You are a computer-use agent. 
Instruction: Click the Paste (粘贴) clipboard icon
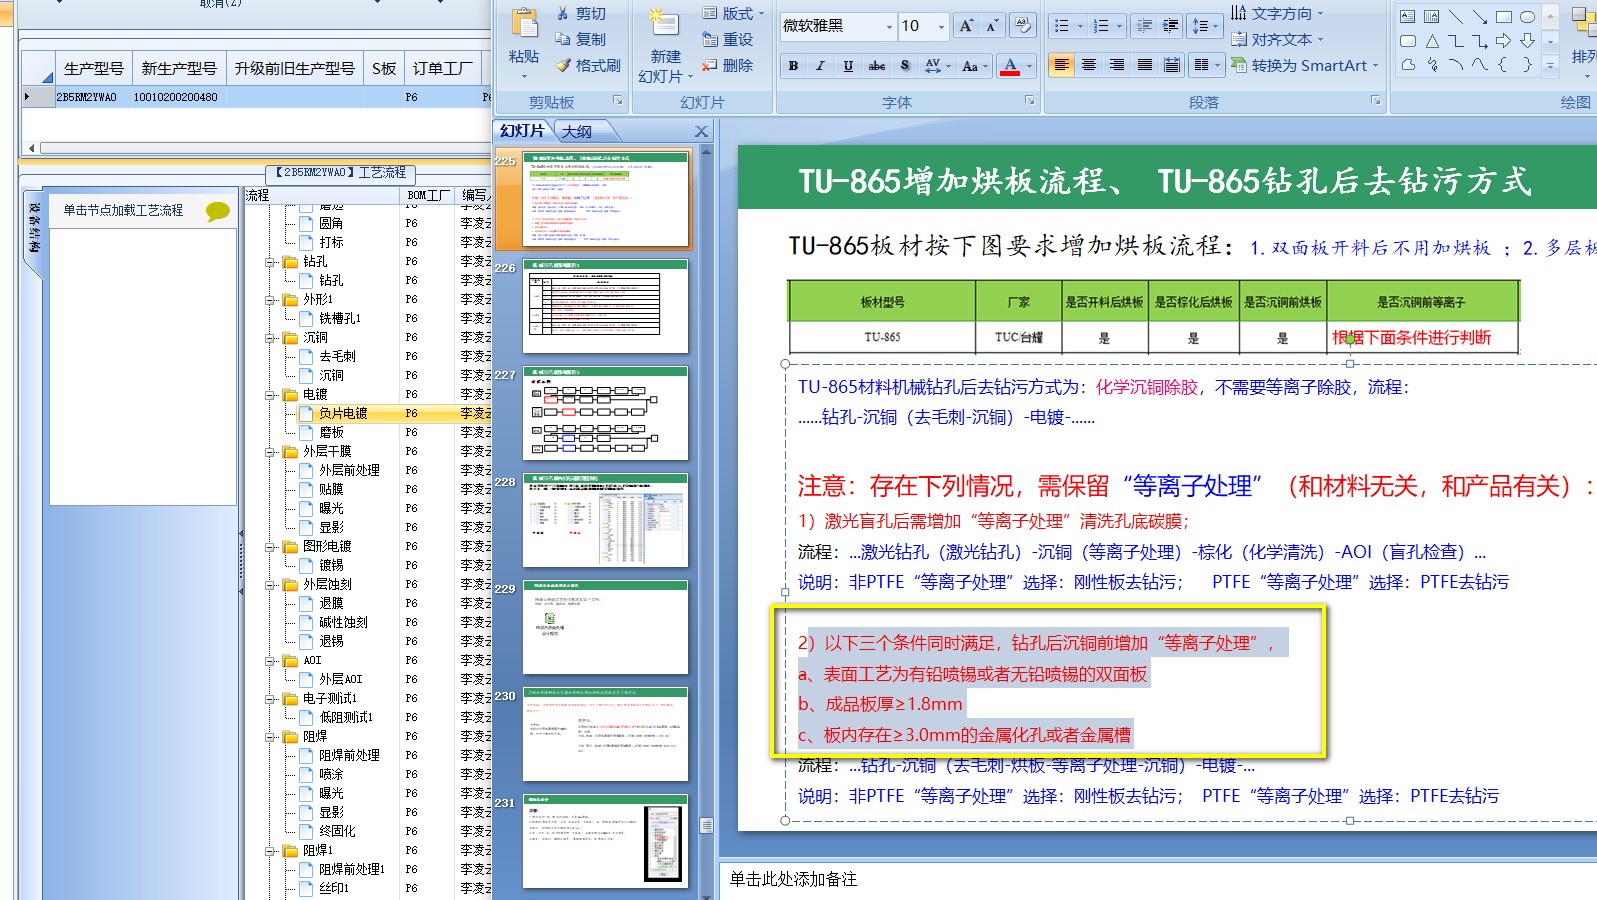(524, 24)
